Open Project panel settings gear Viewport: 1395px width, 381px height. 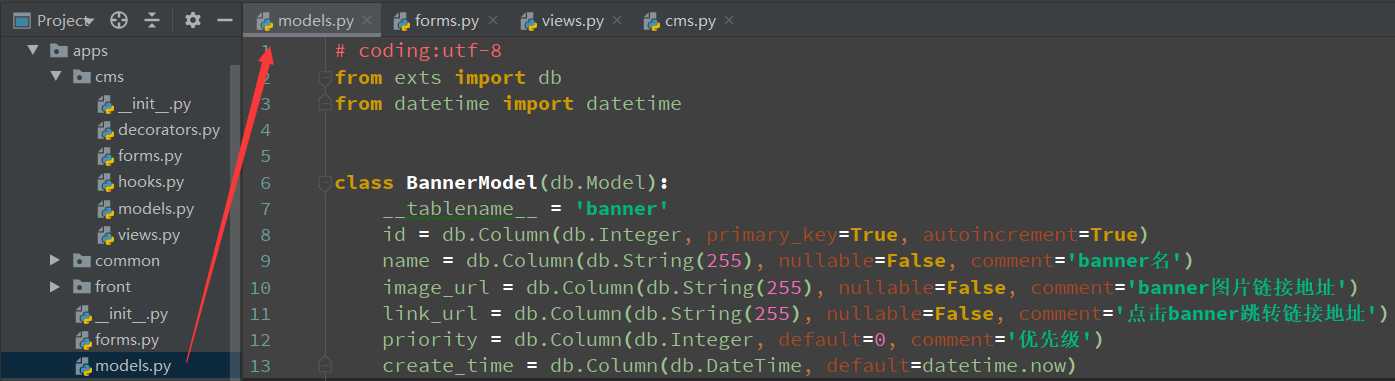[x=193, y=20]
